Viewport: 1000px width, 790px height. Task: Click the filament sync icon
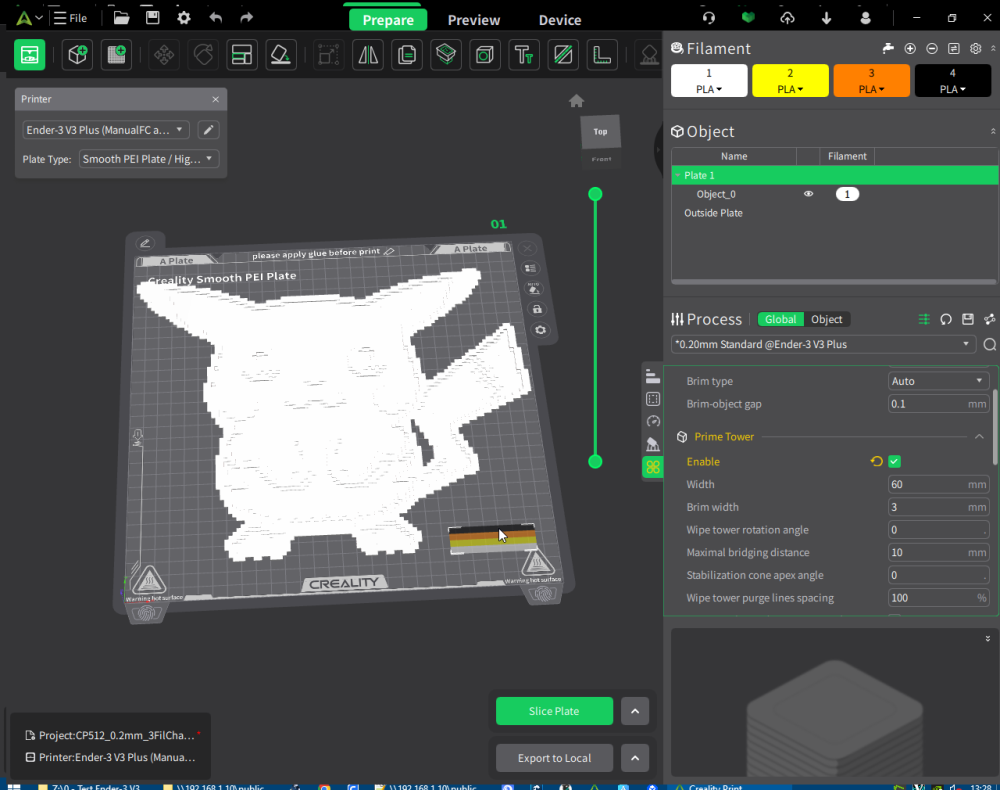(x=953, y=48)
